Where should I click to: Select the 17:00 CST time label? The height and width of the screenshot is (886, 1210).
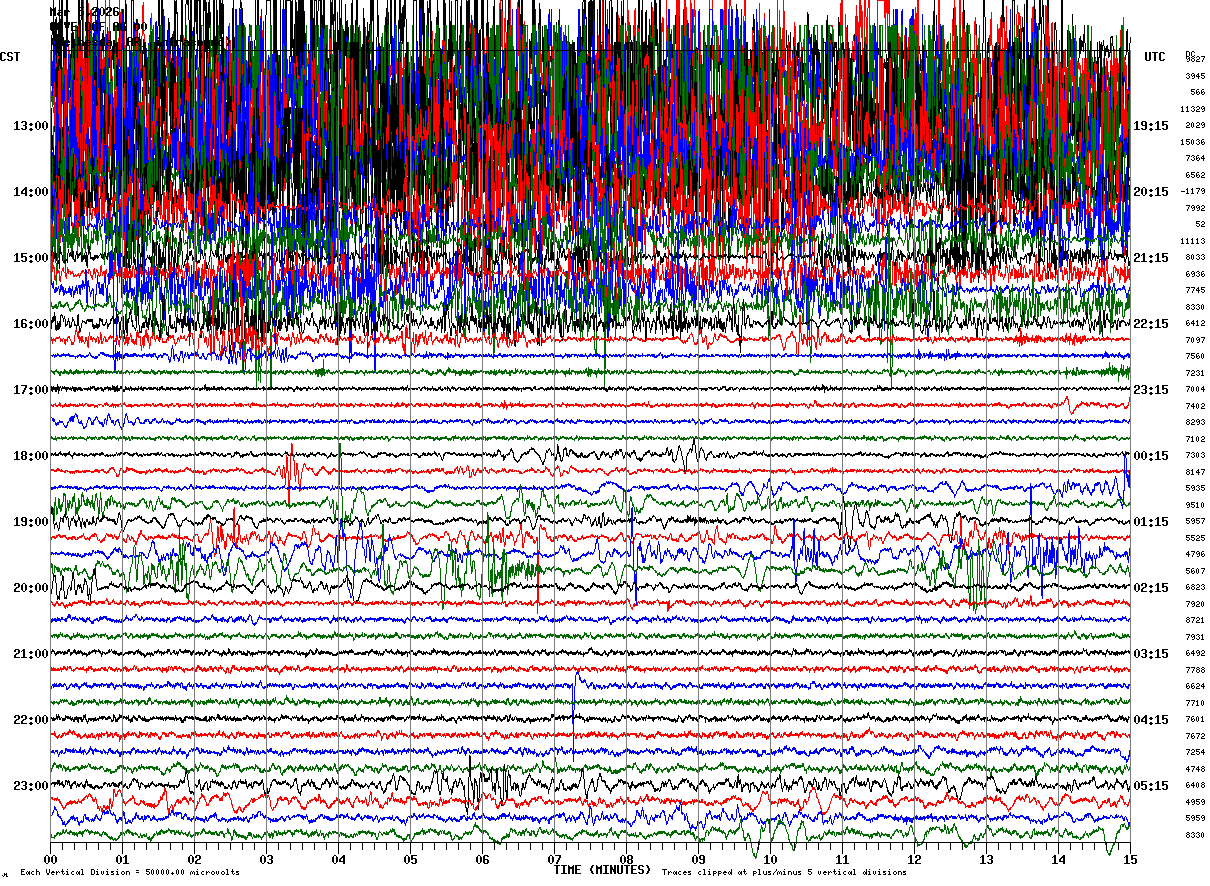(31, 390)
